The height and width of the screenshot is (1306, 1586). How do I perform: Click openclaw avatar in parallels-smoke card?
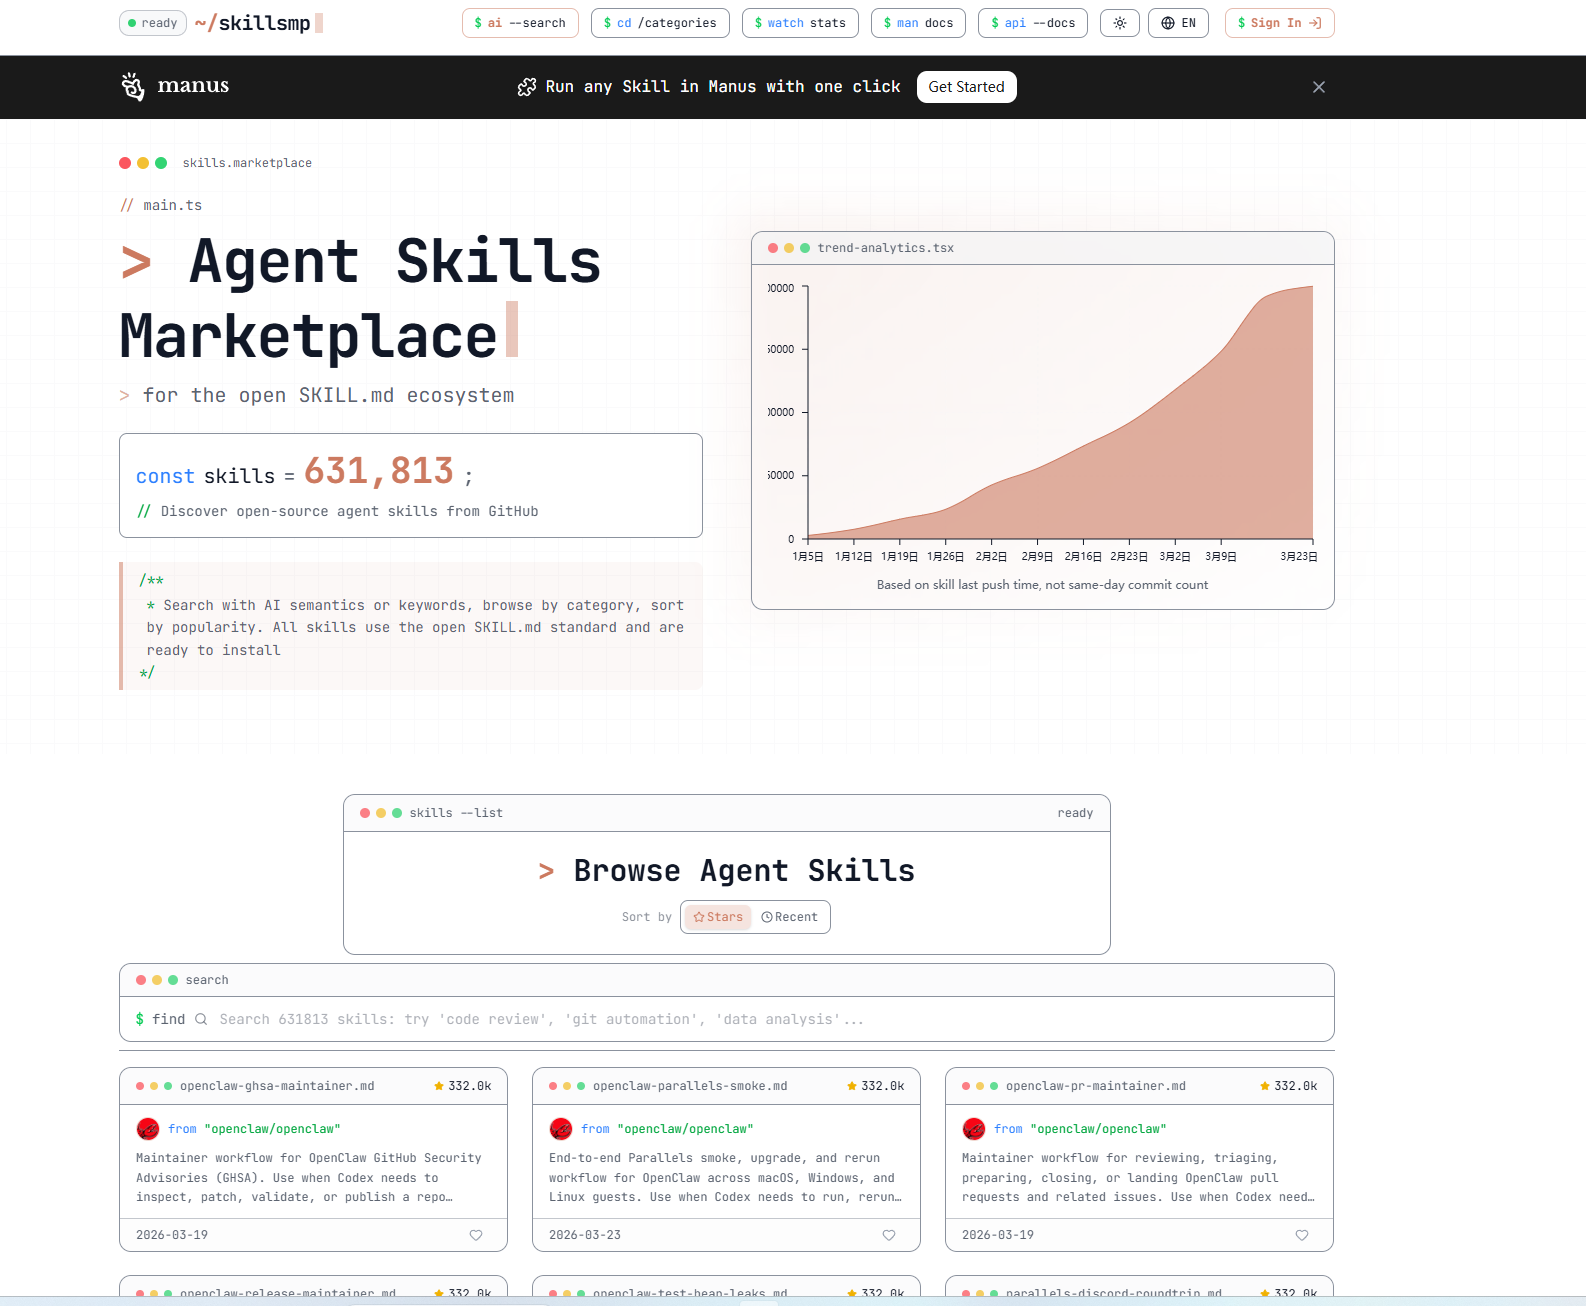[x=561, y=1129]
